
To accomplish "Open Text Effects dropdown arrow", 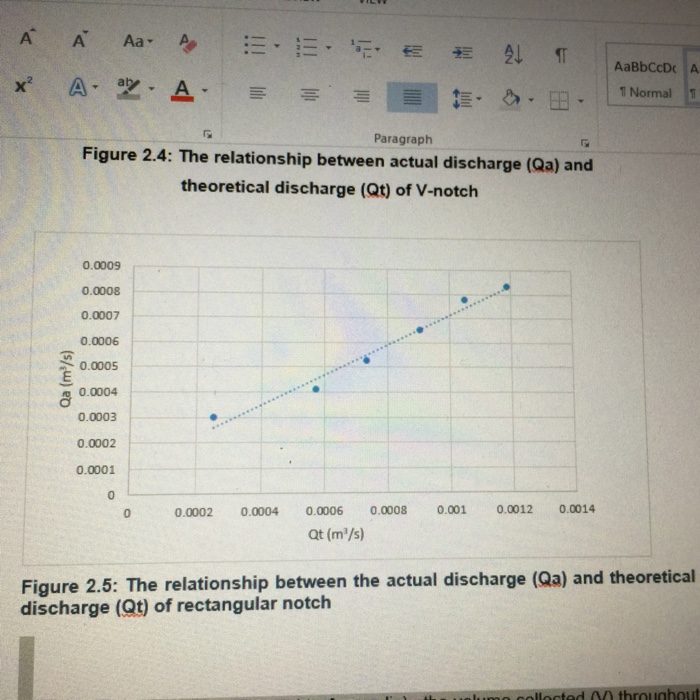I will pos(95,86).
